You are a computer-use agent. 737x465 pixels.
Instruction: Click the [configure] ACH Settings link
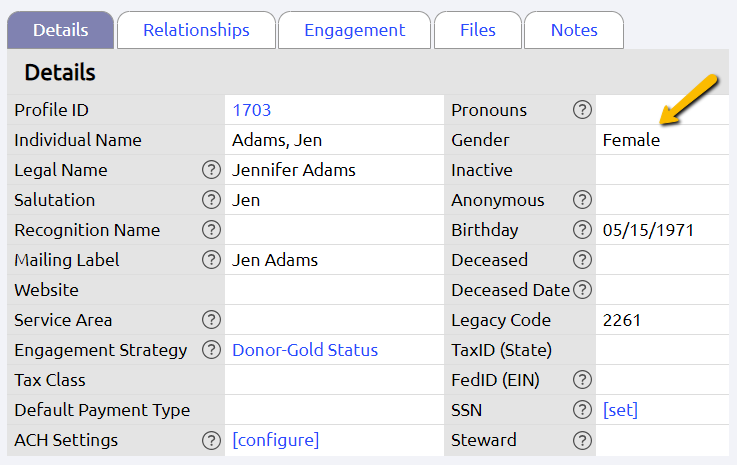click(276, 440)
